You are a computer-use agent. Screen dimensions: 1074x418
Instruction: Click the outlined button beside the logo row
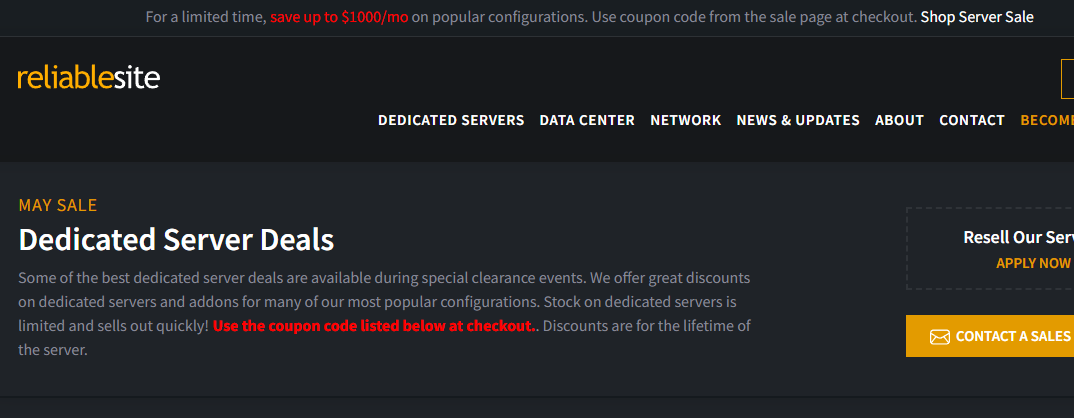(1067, 79)
